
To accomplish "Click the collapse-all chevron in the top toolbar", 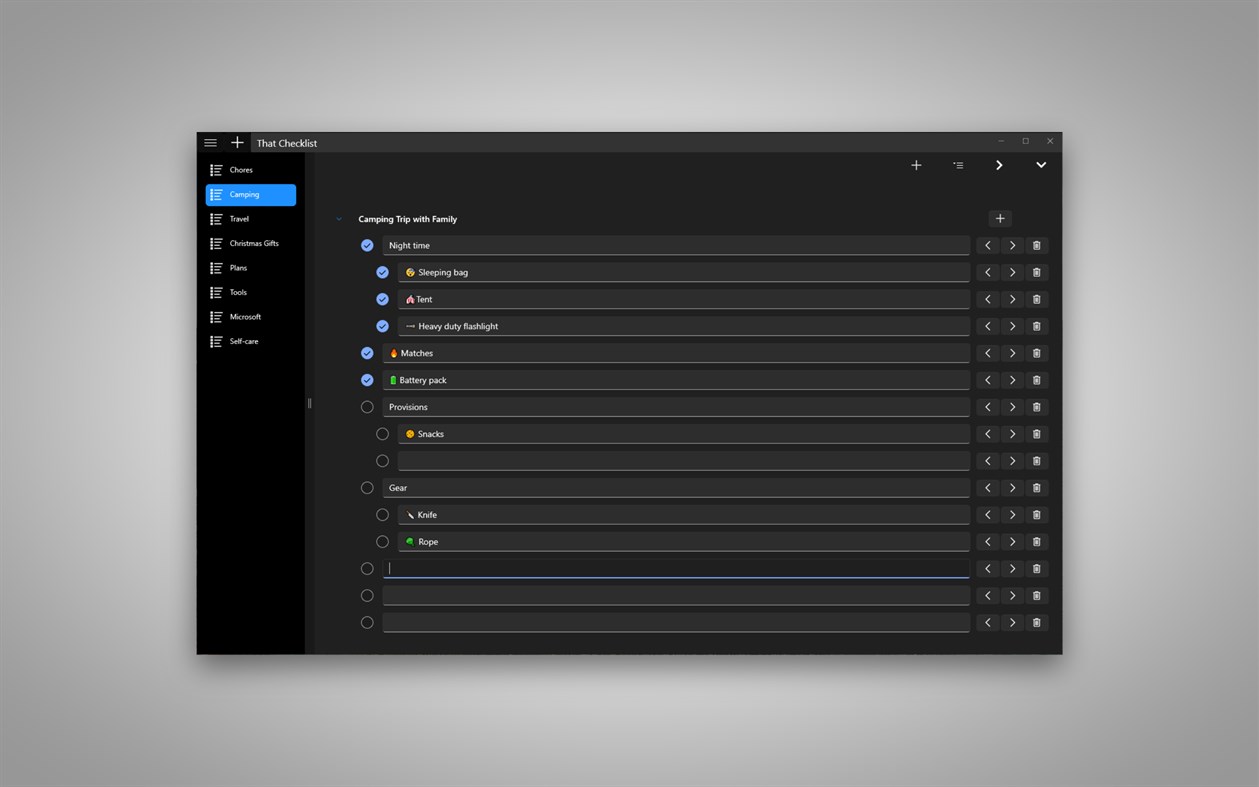I will pos(1040,165).
